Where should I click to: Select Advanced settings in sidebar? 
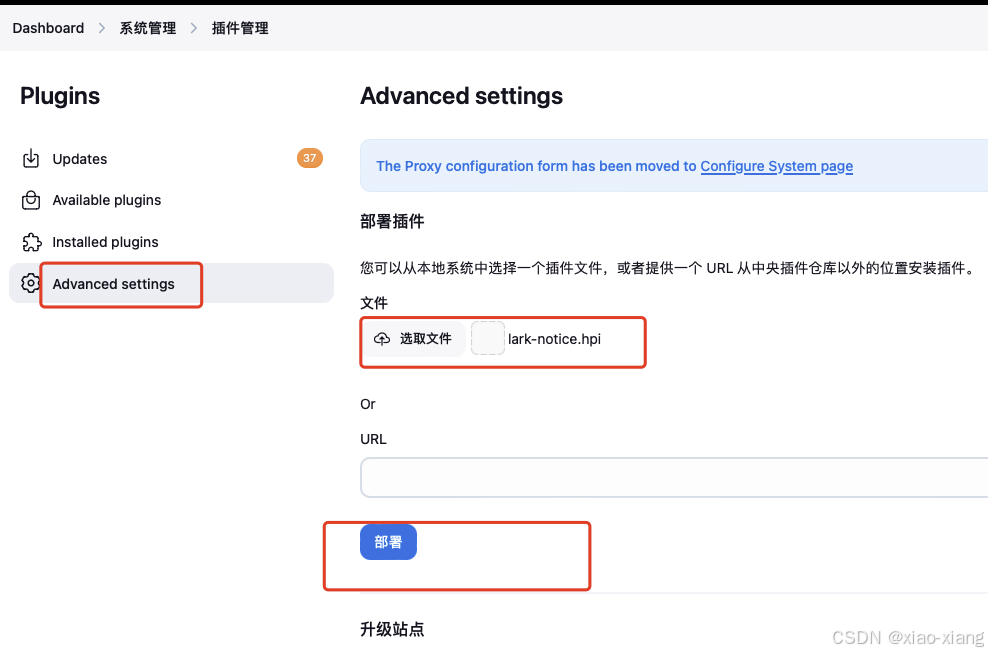point(171,283)
